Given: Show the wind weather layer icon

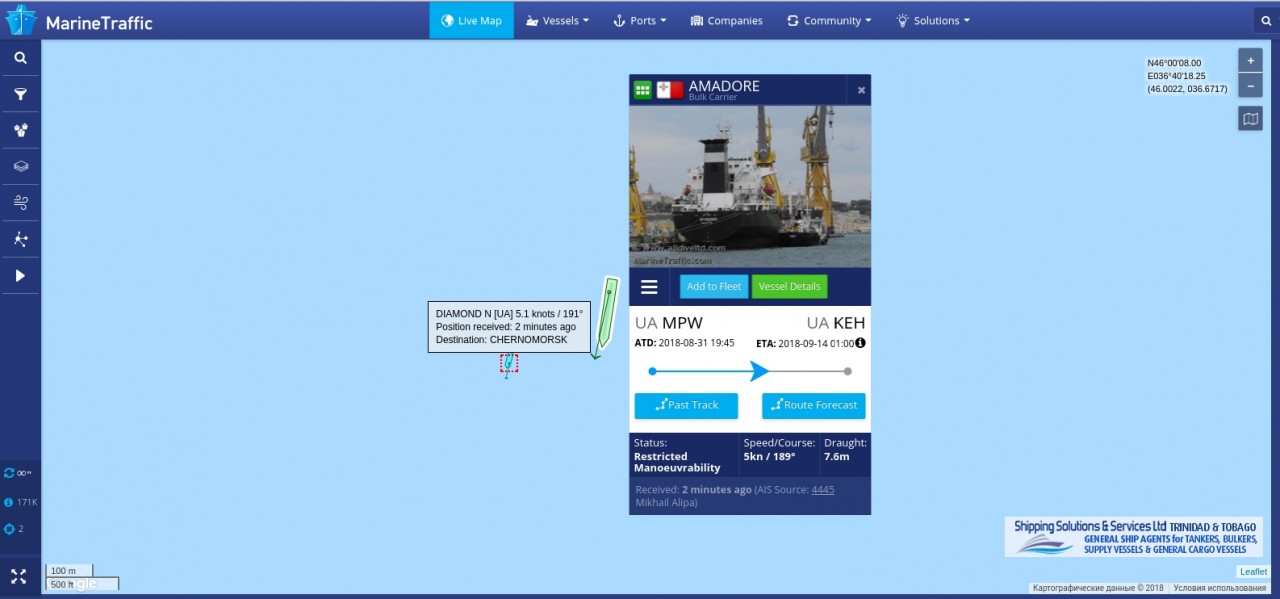Looking at the screenshot, I should coord(20,202).
